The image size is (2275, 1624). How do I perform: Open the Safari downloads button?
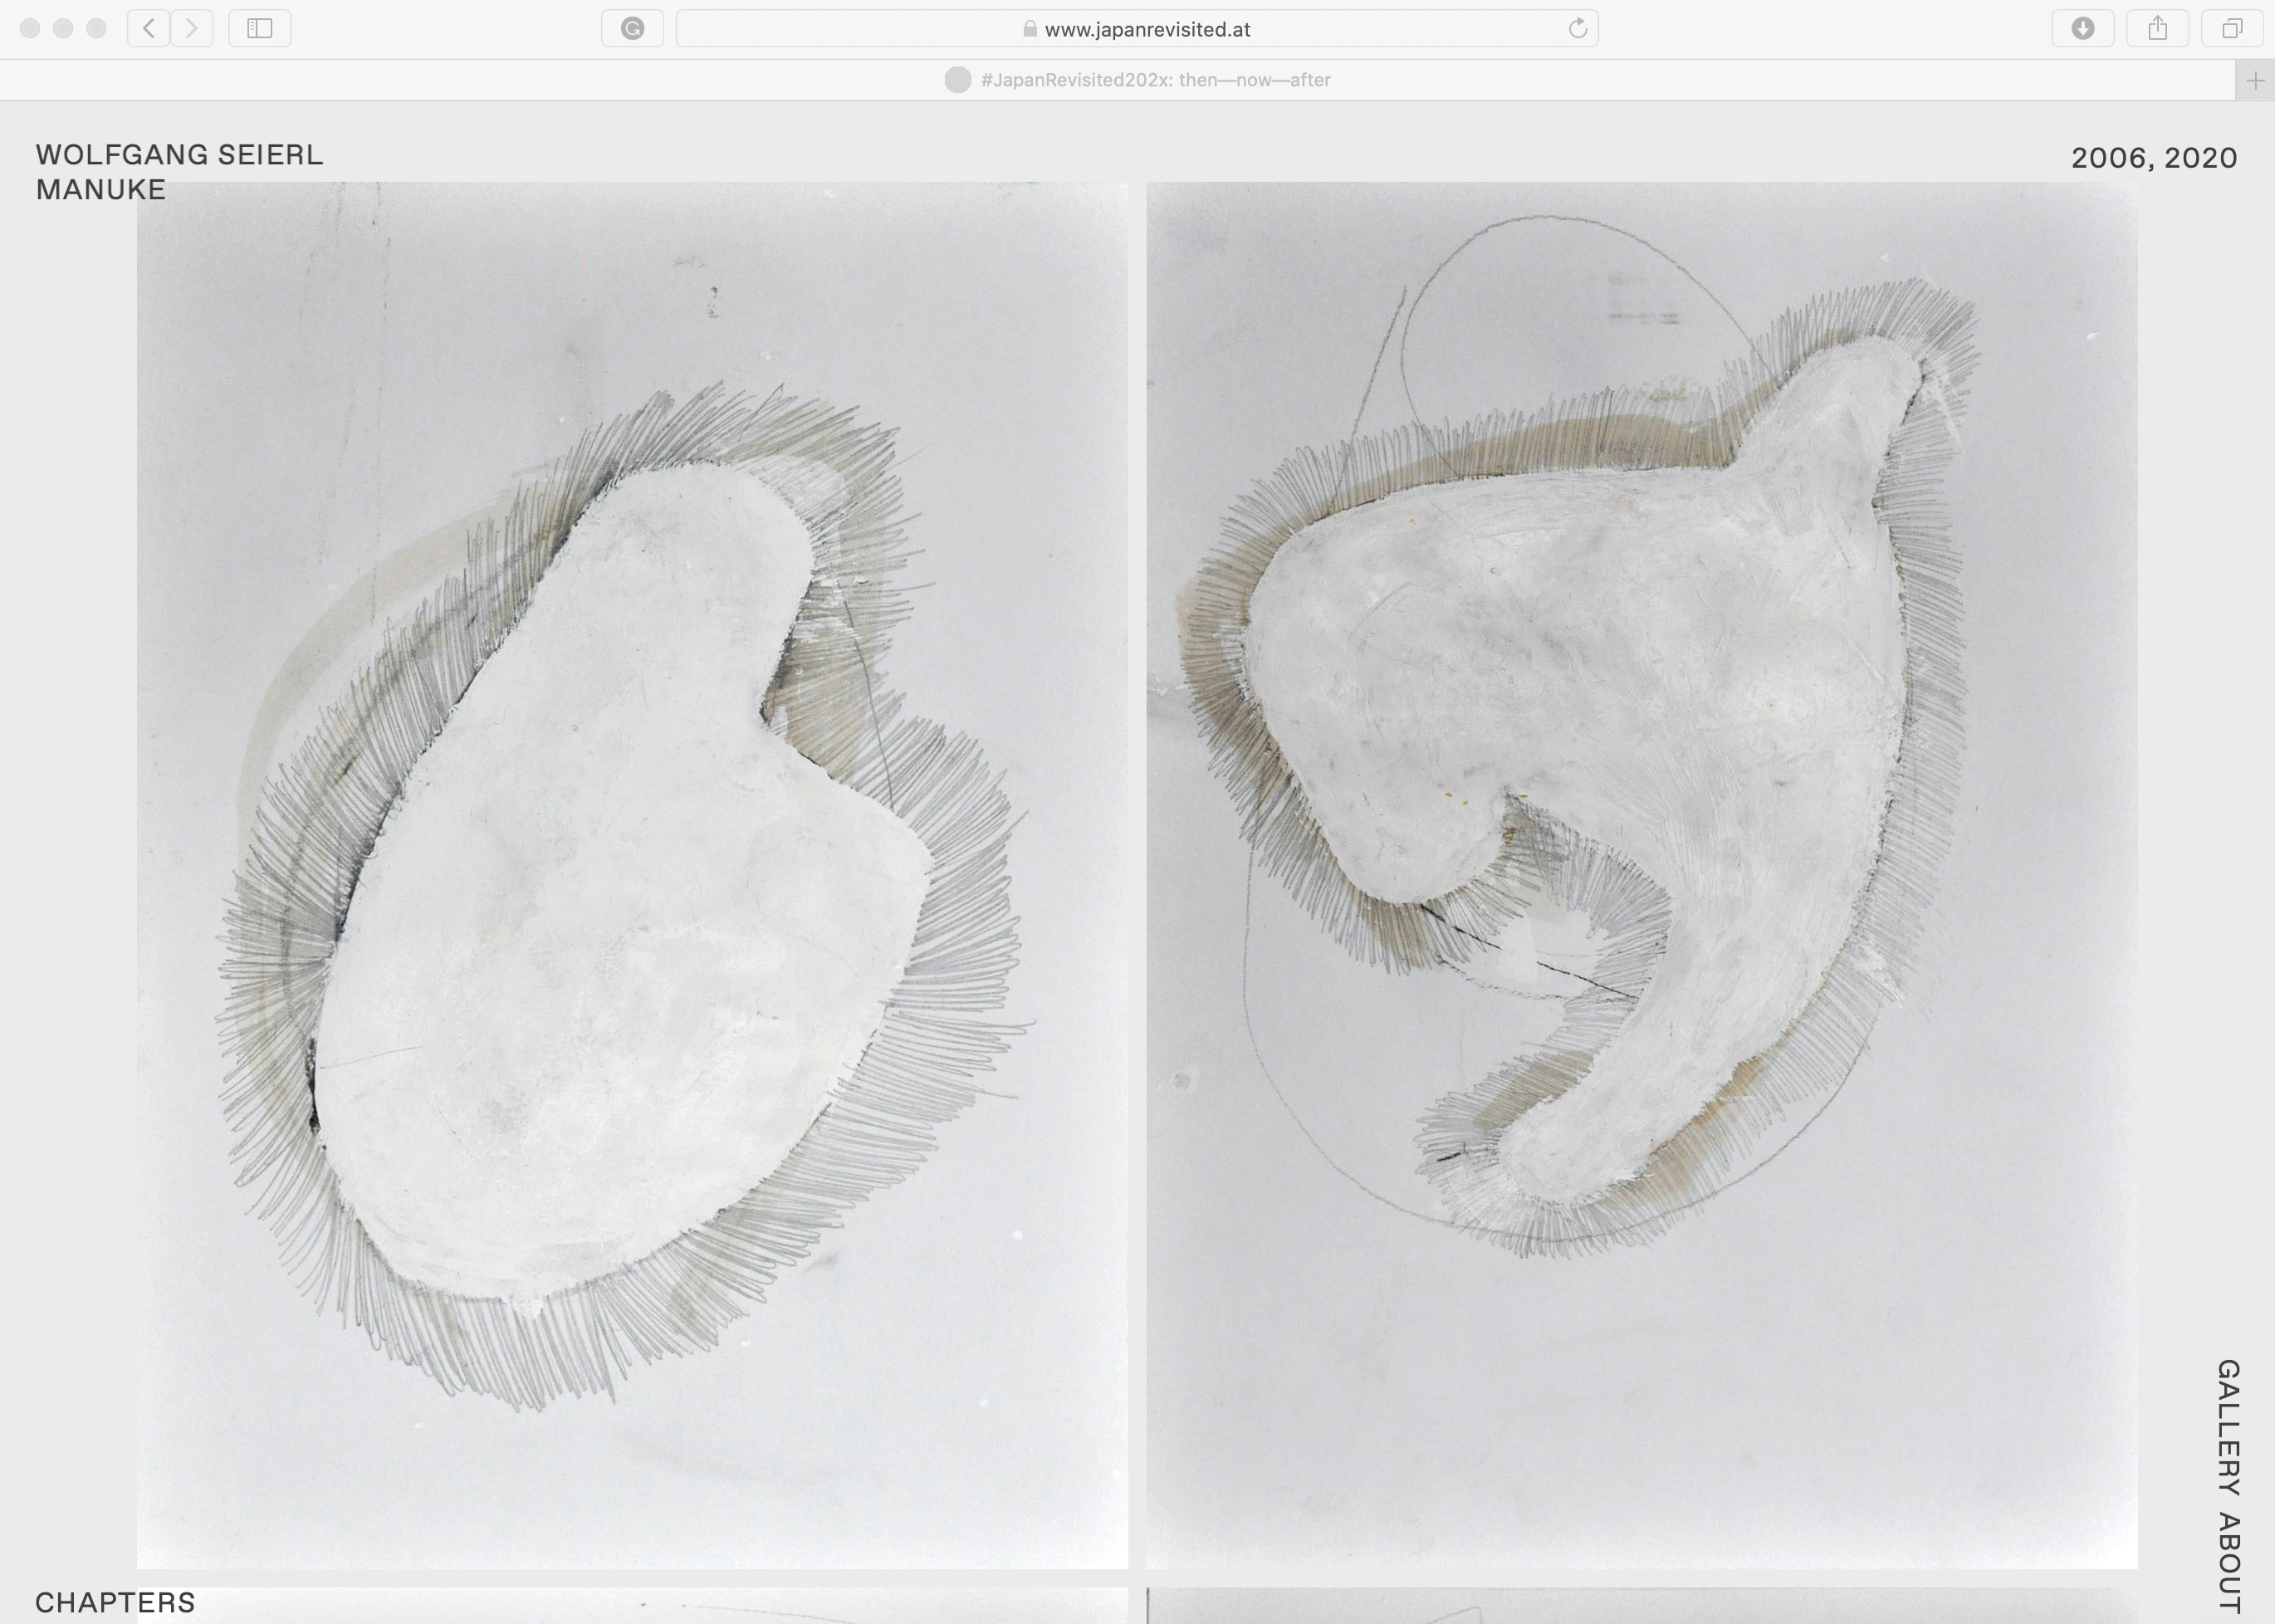2083,28
